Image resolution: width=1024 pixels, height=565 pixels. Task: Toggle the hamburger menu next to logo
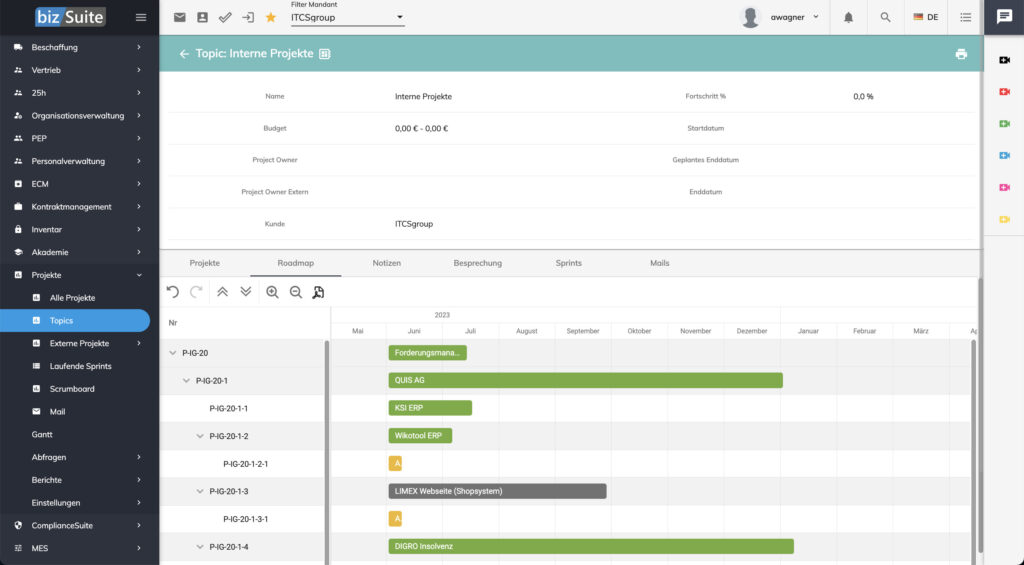[141, 18]
